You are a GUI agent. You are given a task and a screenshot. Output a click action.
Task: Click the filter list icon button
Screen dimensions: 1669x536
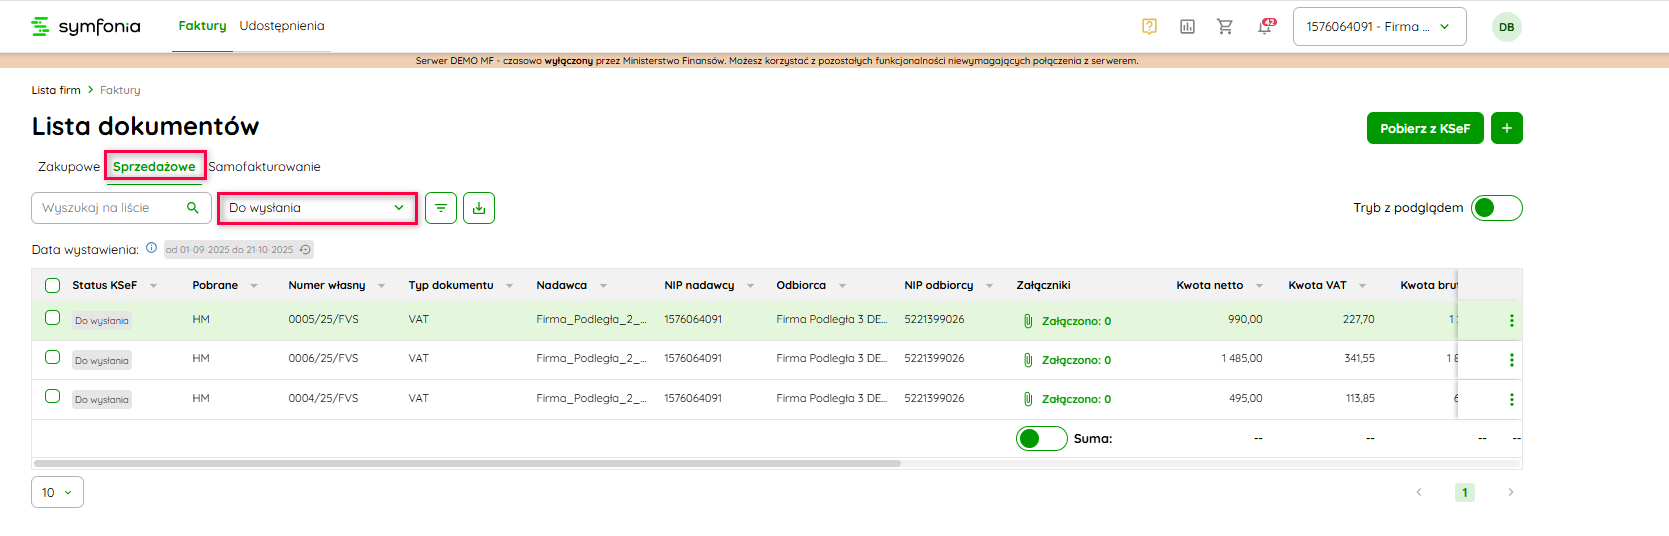(441, 208)
